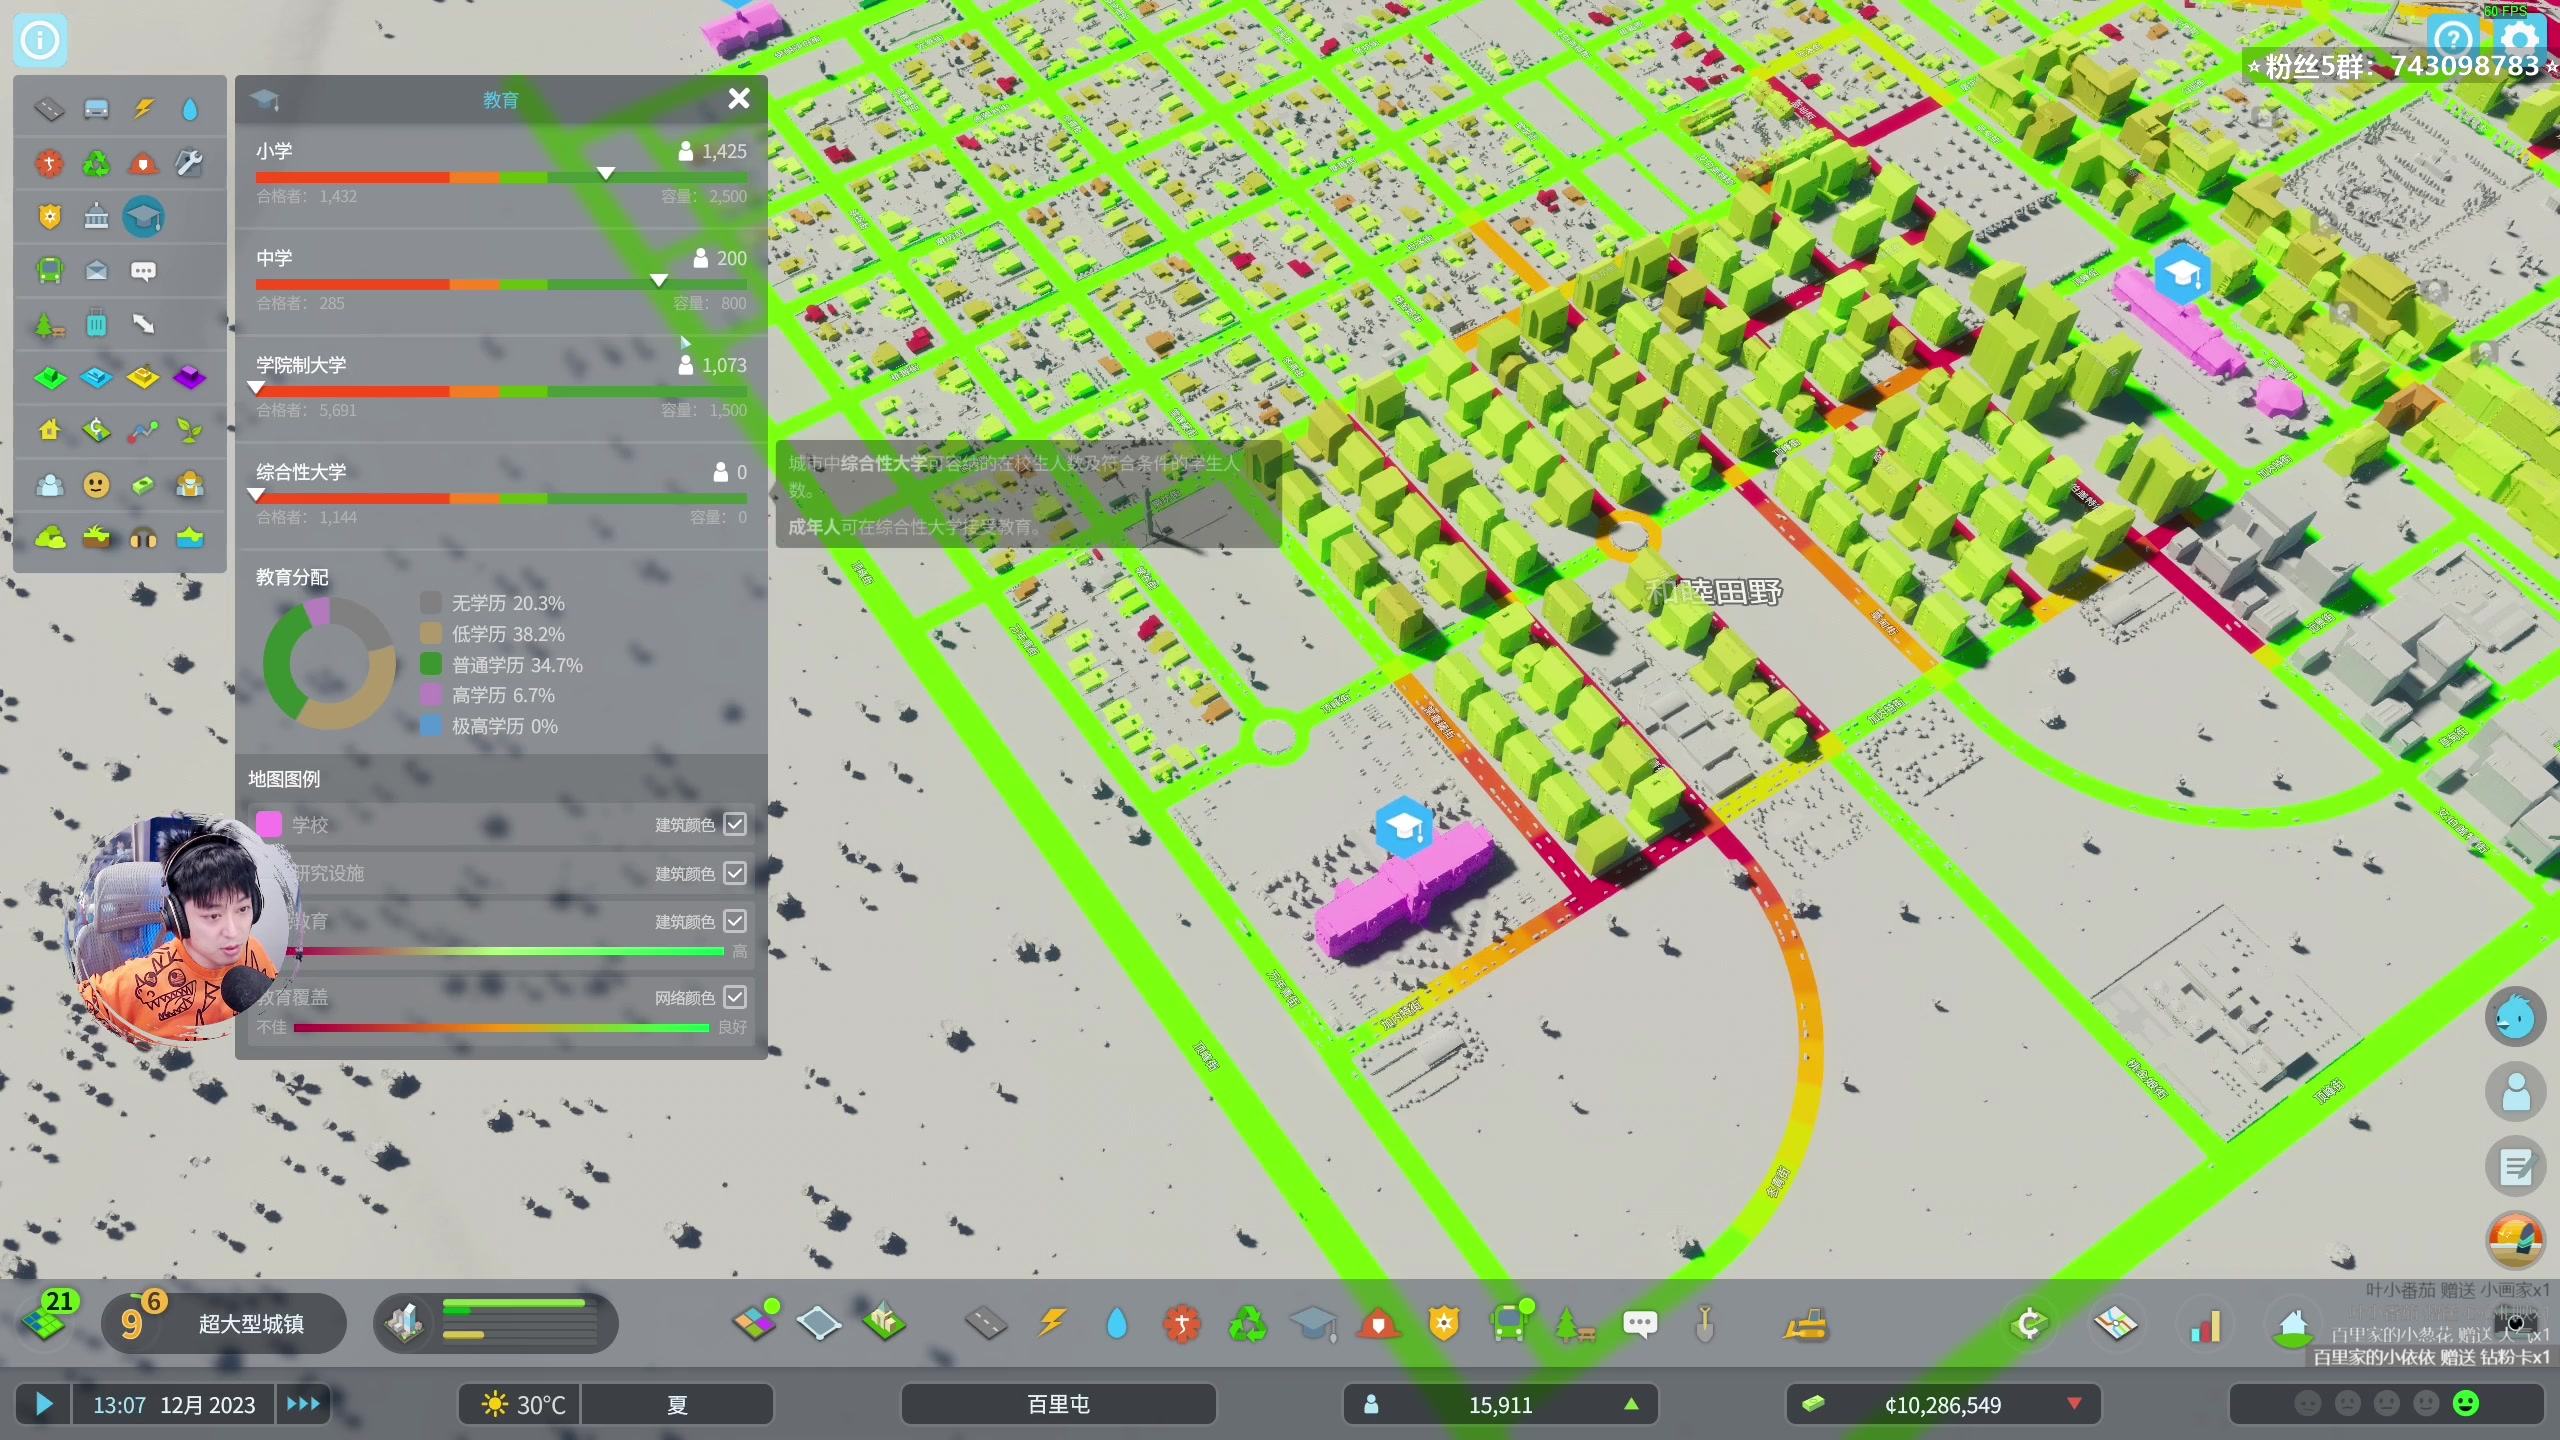Open the healthcare info view icon
2560x1440 pixels.
pos(49,162)
